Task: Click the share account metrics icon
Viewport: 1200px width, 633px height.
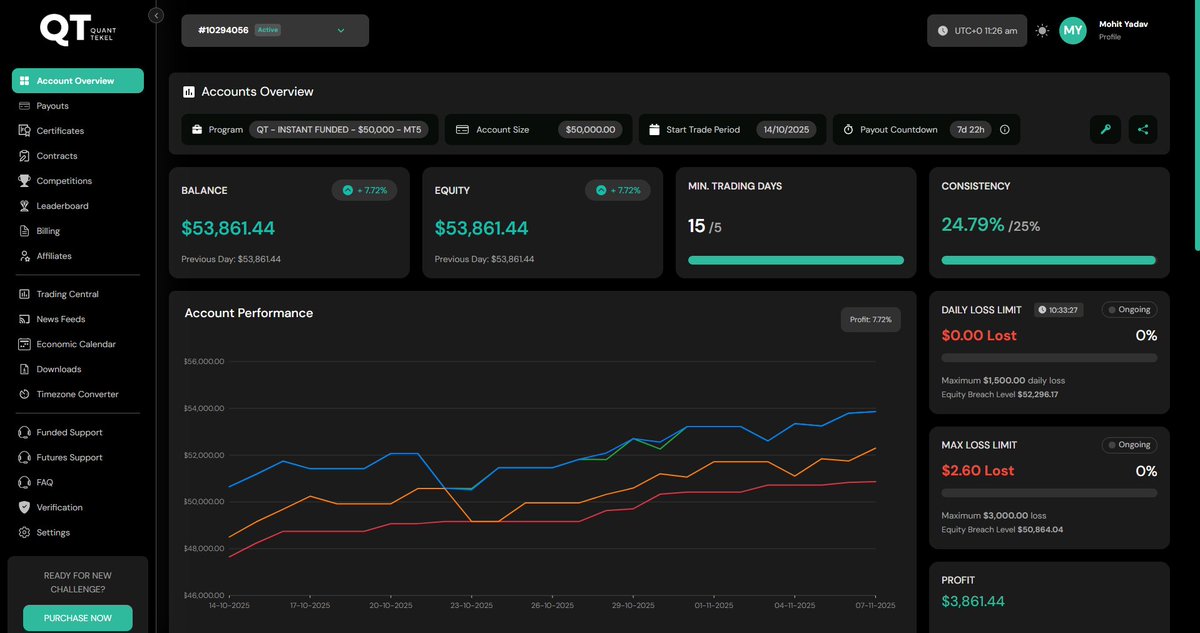Action: point(1143,129)
